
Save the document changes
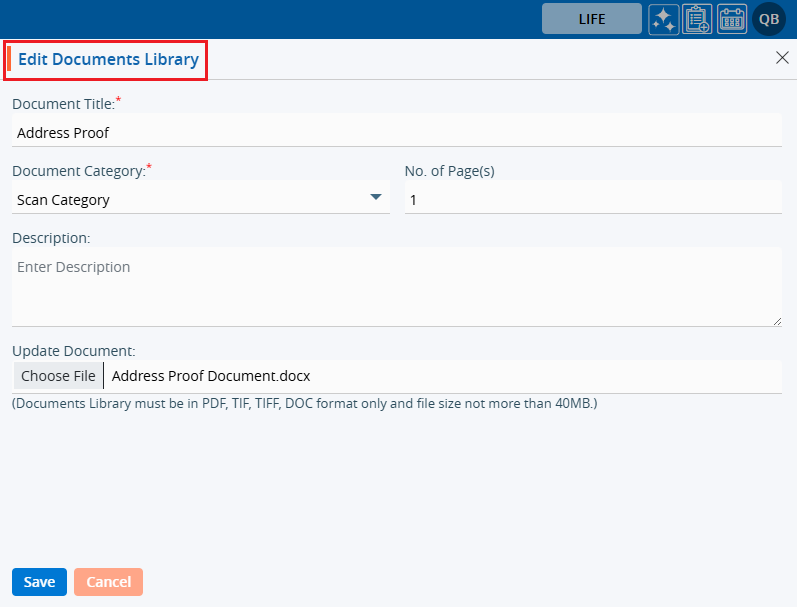pyautogui.click(x=39, y=582)
